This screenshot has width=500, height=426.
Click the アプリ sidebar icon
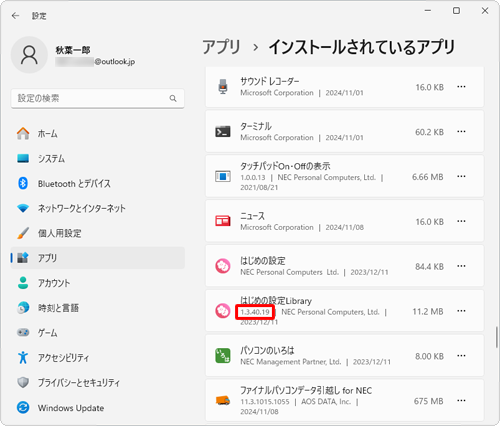pyautogui.click(x=23, y=258)
